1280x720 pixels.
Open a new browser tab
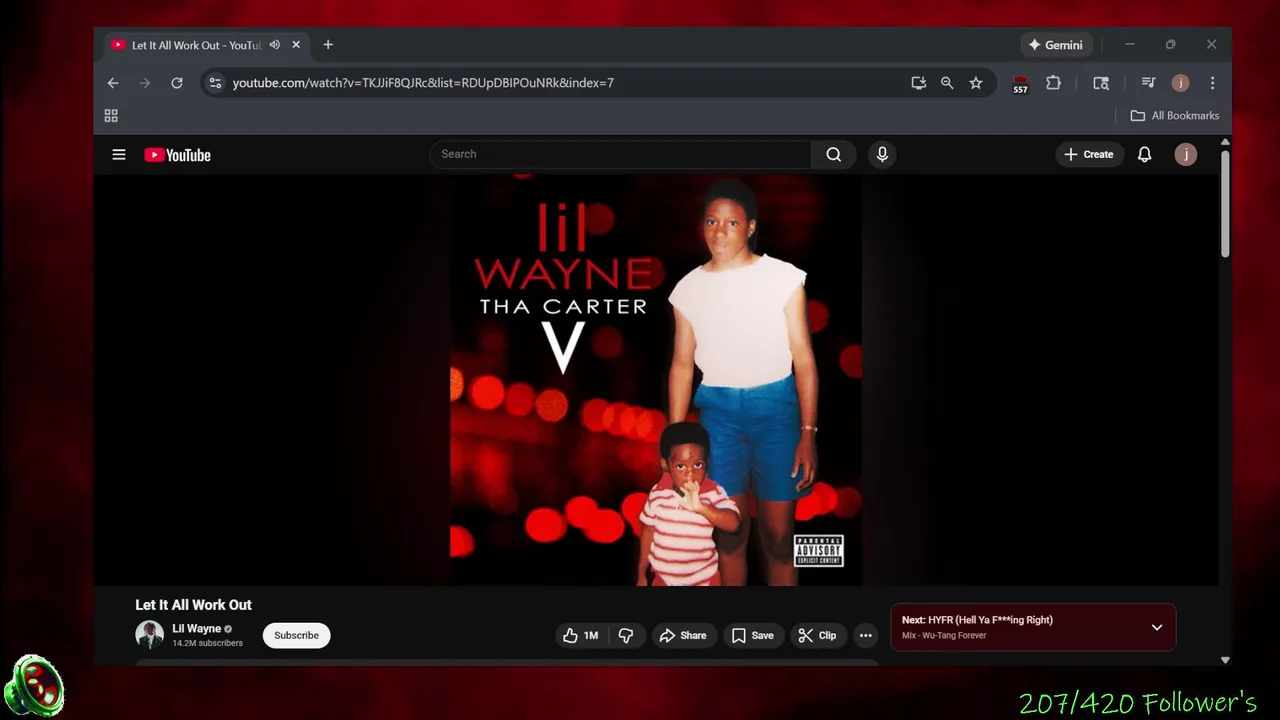pos(328,45)
